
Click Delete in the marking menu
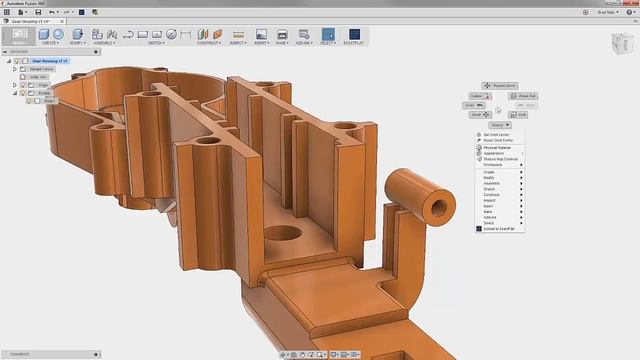point(480,96)
